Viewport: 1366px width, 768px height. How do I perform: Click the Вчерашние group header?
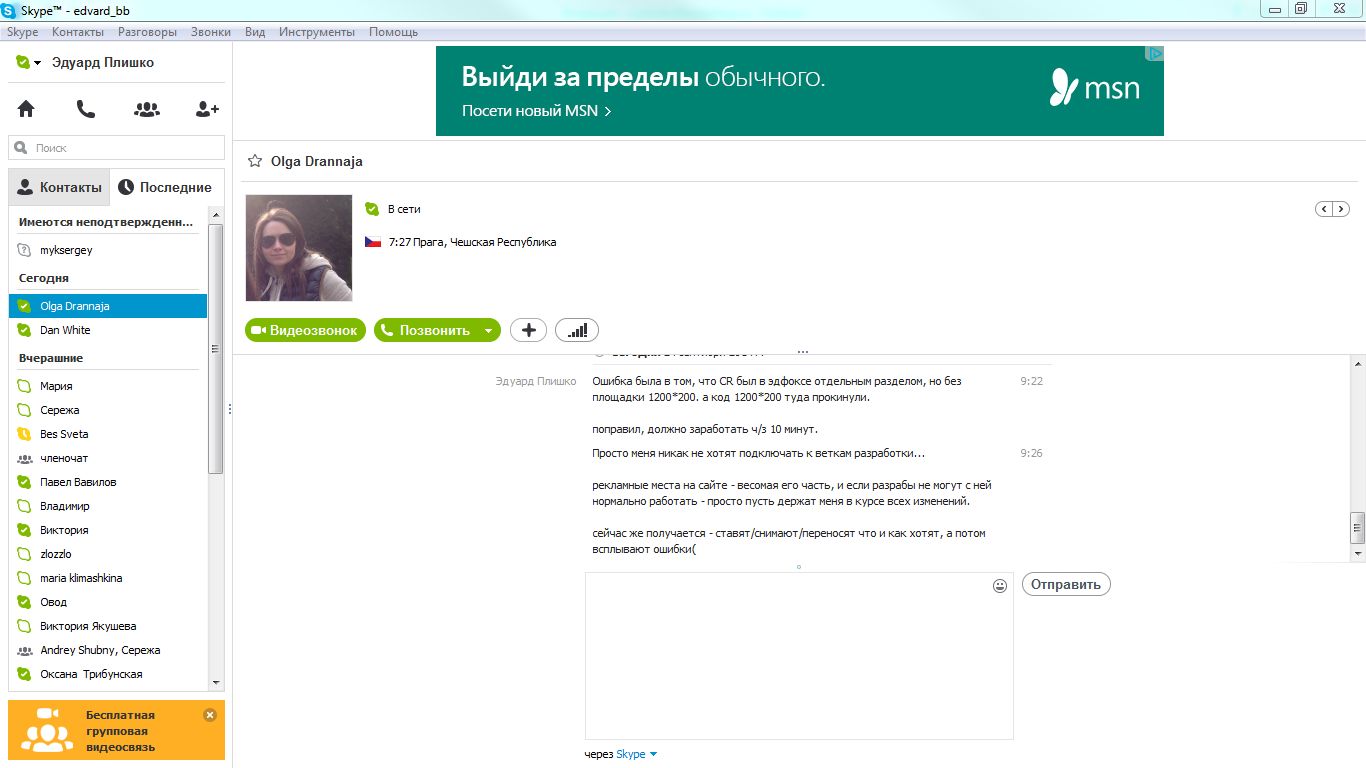pyautogui.click(x=51, y=358)
